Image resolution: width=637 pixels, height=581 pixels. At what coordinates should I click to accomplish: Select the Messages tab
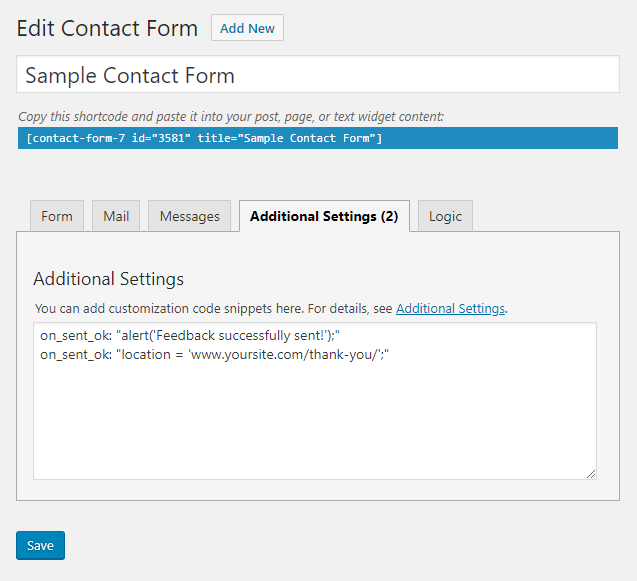pyautogui.click(x=190, y=216)
